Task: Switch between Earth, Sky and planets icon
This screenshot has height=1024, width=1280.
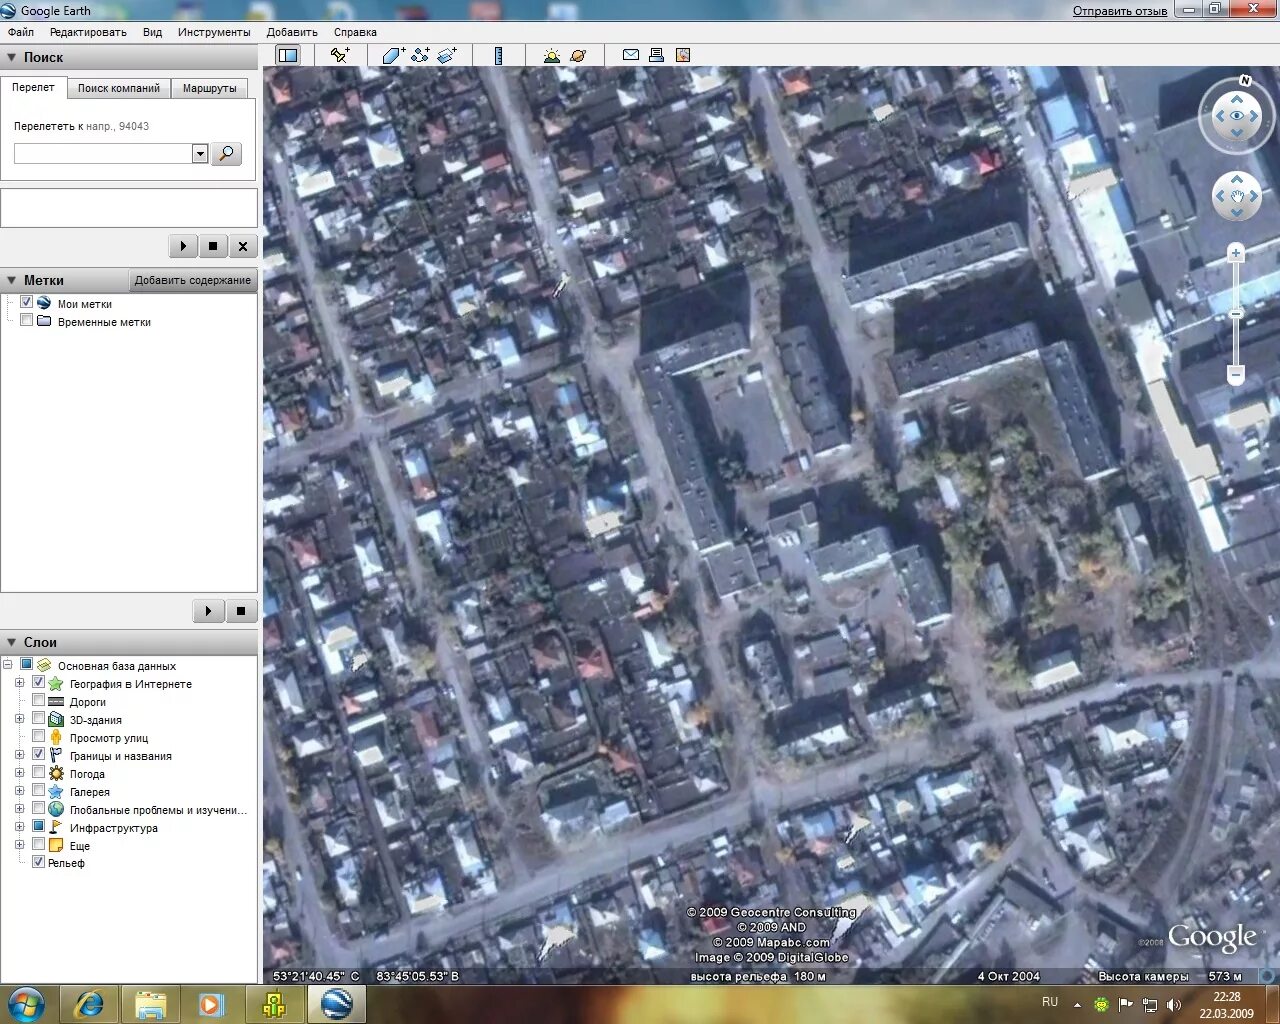Action: (x=578, y=55)
